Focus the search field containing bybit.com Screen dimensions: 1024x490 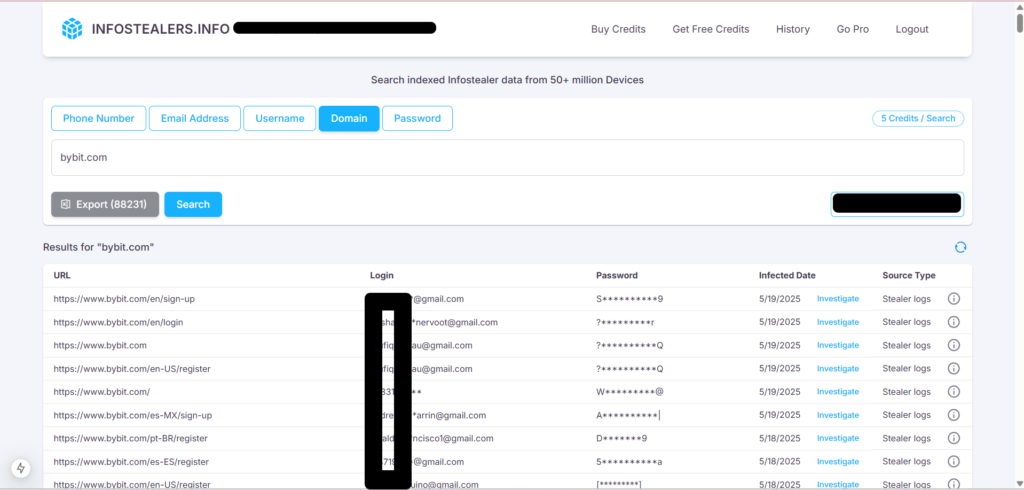pos(507,157)
